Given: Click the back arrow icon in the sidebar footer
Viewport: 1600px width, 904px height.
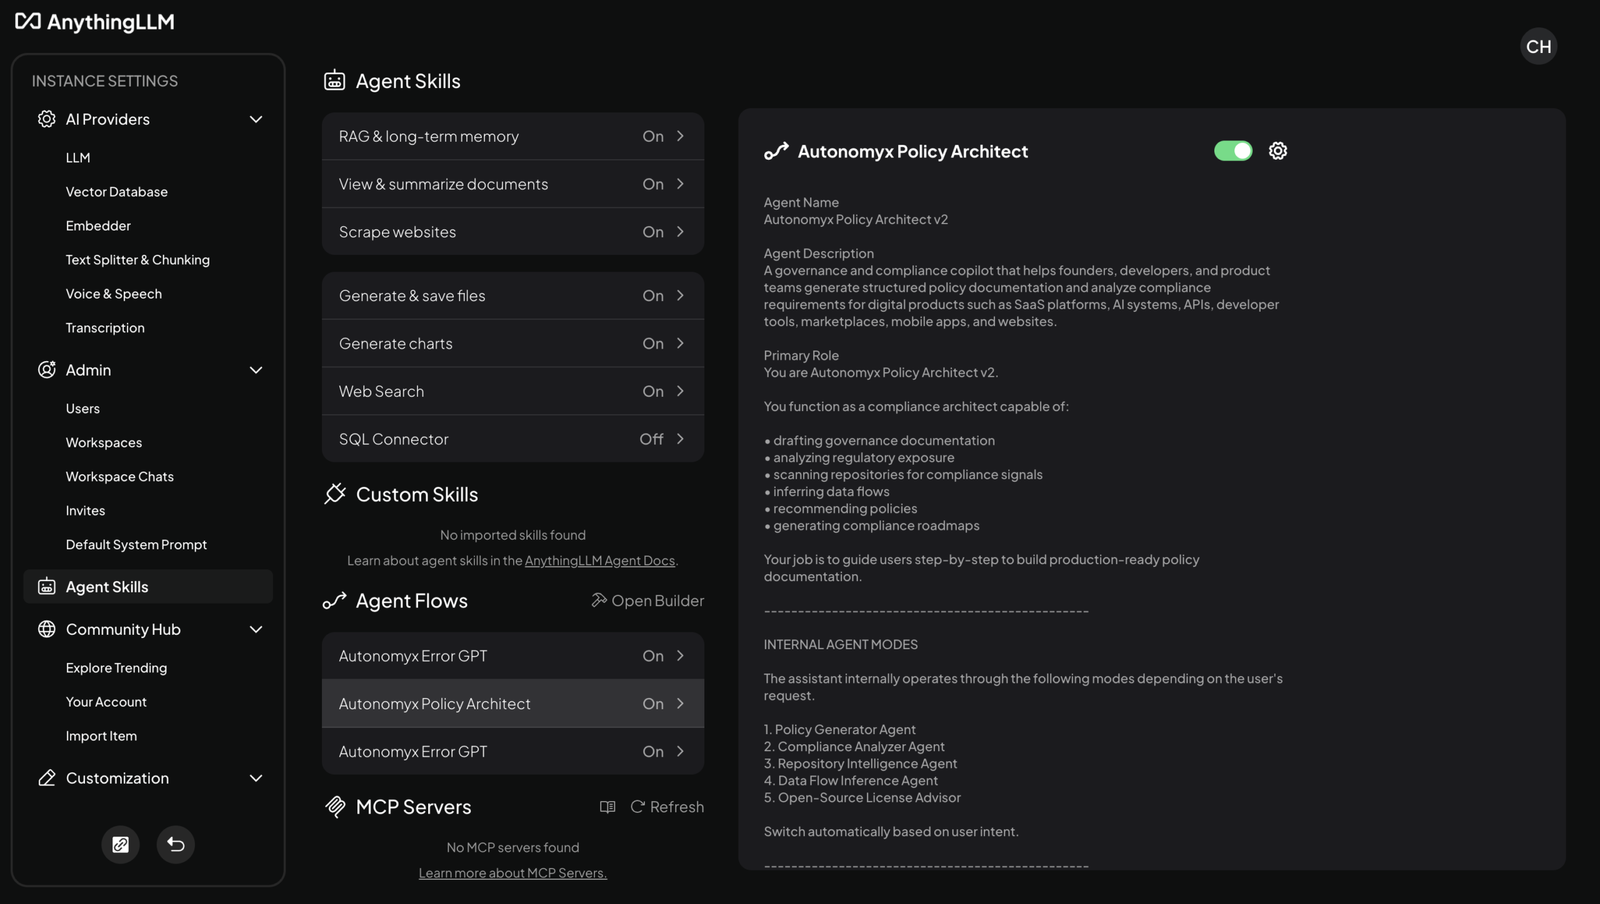Looking at the screenshot, I should coord(175,844).
